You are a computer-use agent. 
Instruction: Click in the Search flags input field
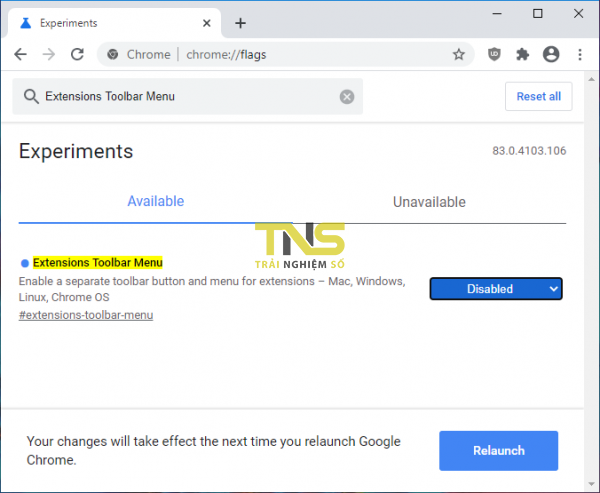tap(188, 96)
